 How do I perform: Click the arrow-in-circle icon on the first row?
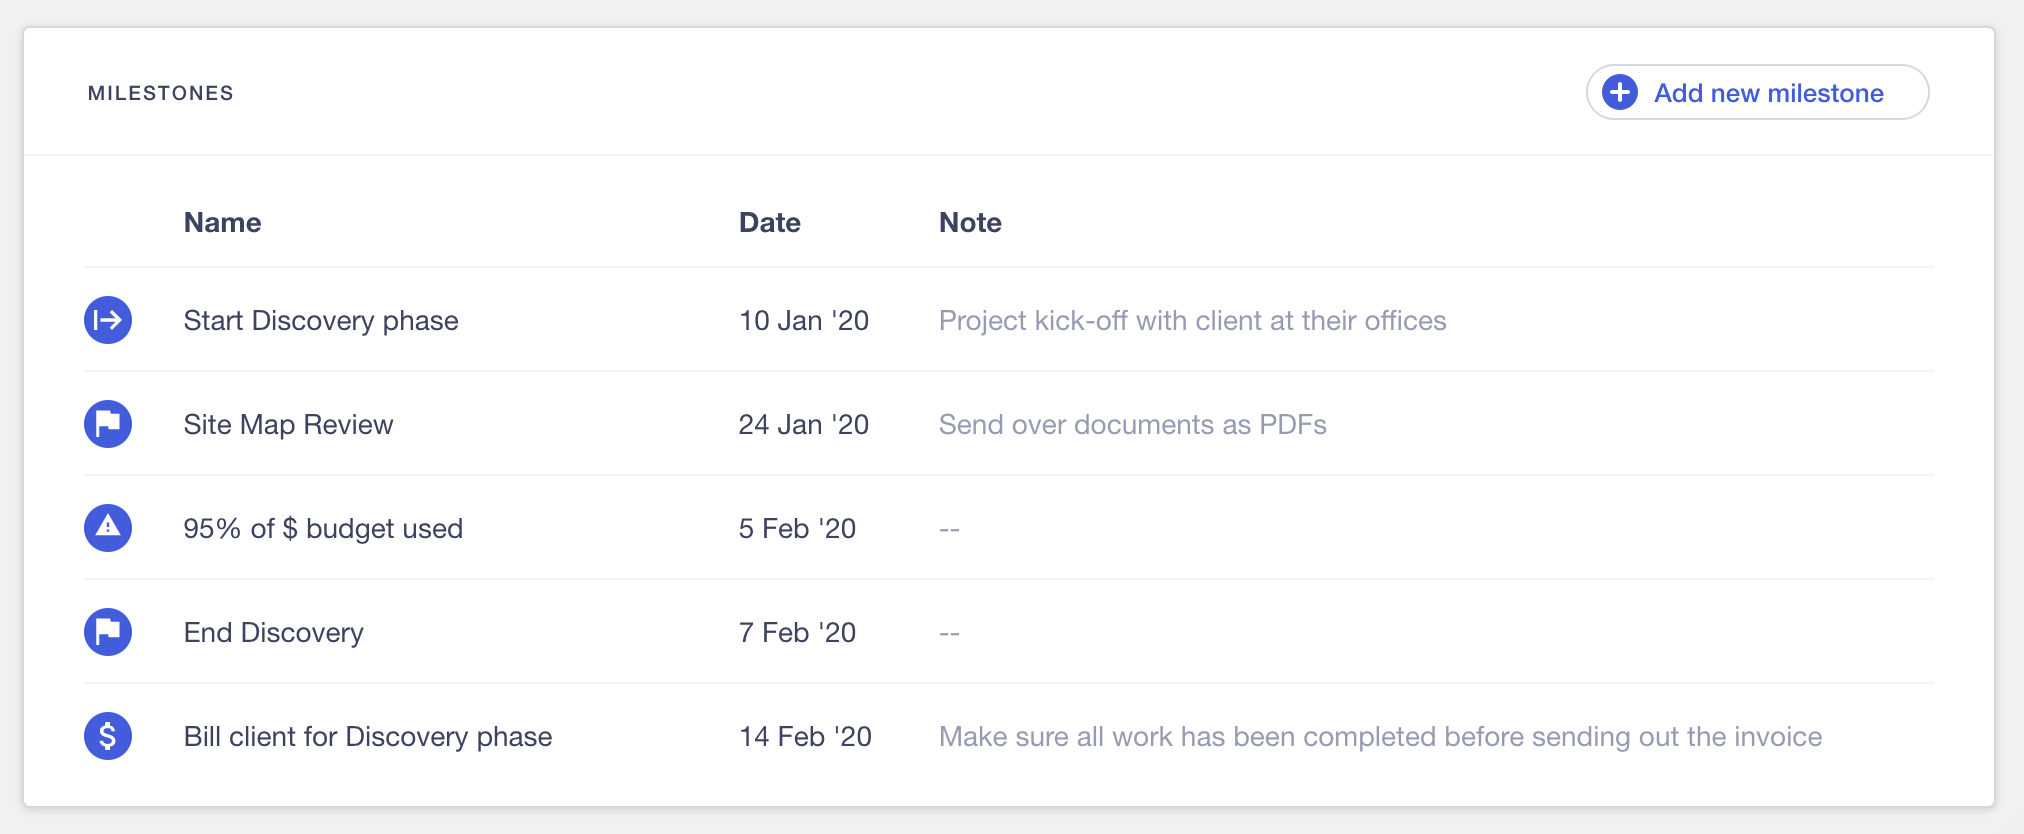[108, 320]
